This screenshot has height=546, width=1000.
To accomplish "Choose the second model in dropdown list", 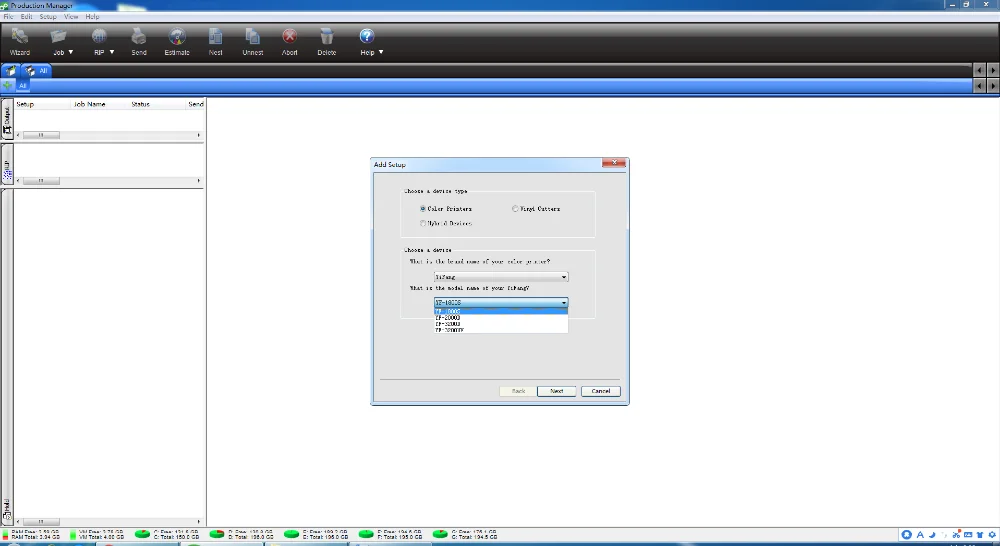I will point(501,318).
